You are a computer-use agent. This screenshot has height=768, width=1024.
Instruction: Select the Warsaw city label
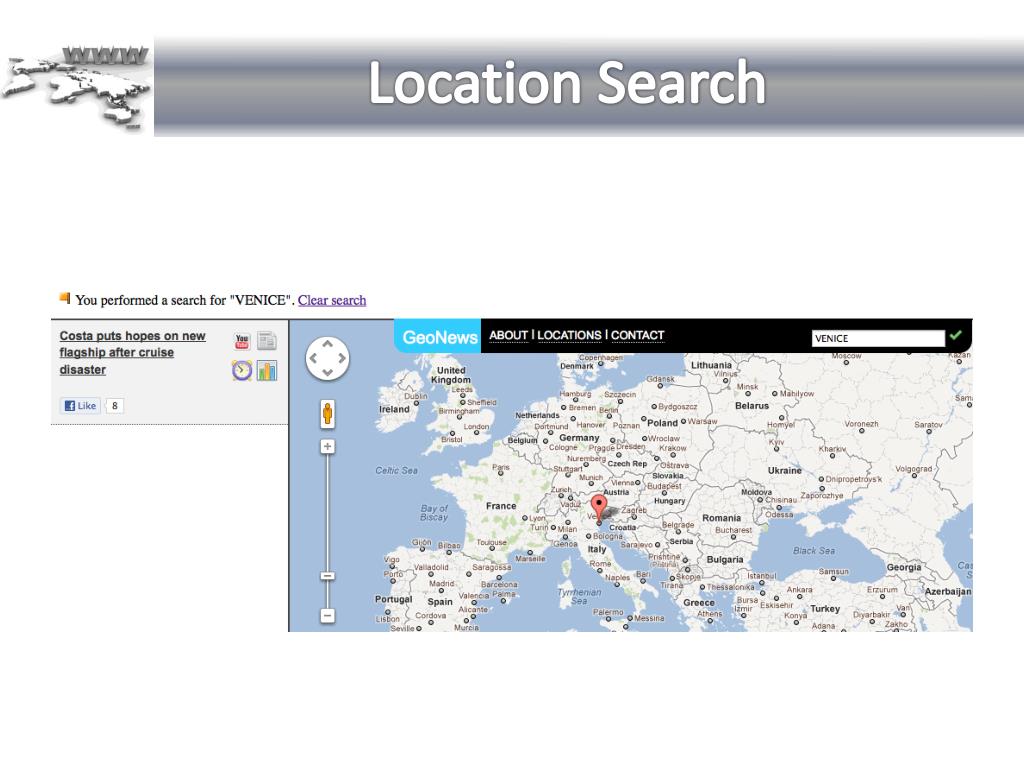tap(703, 421)
